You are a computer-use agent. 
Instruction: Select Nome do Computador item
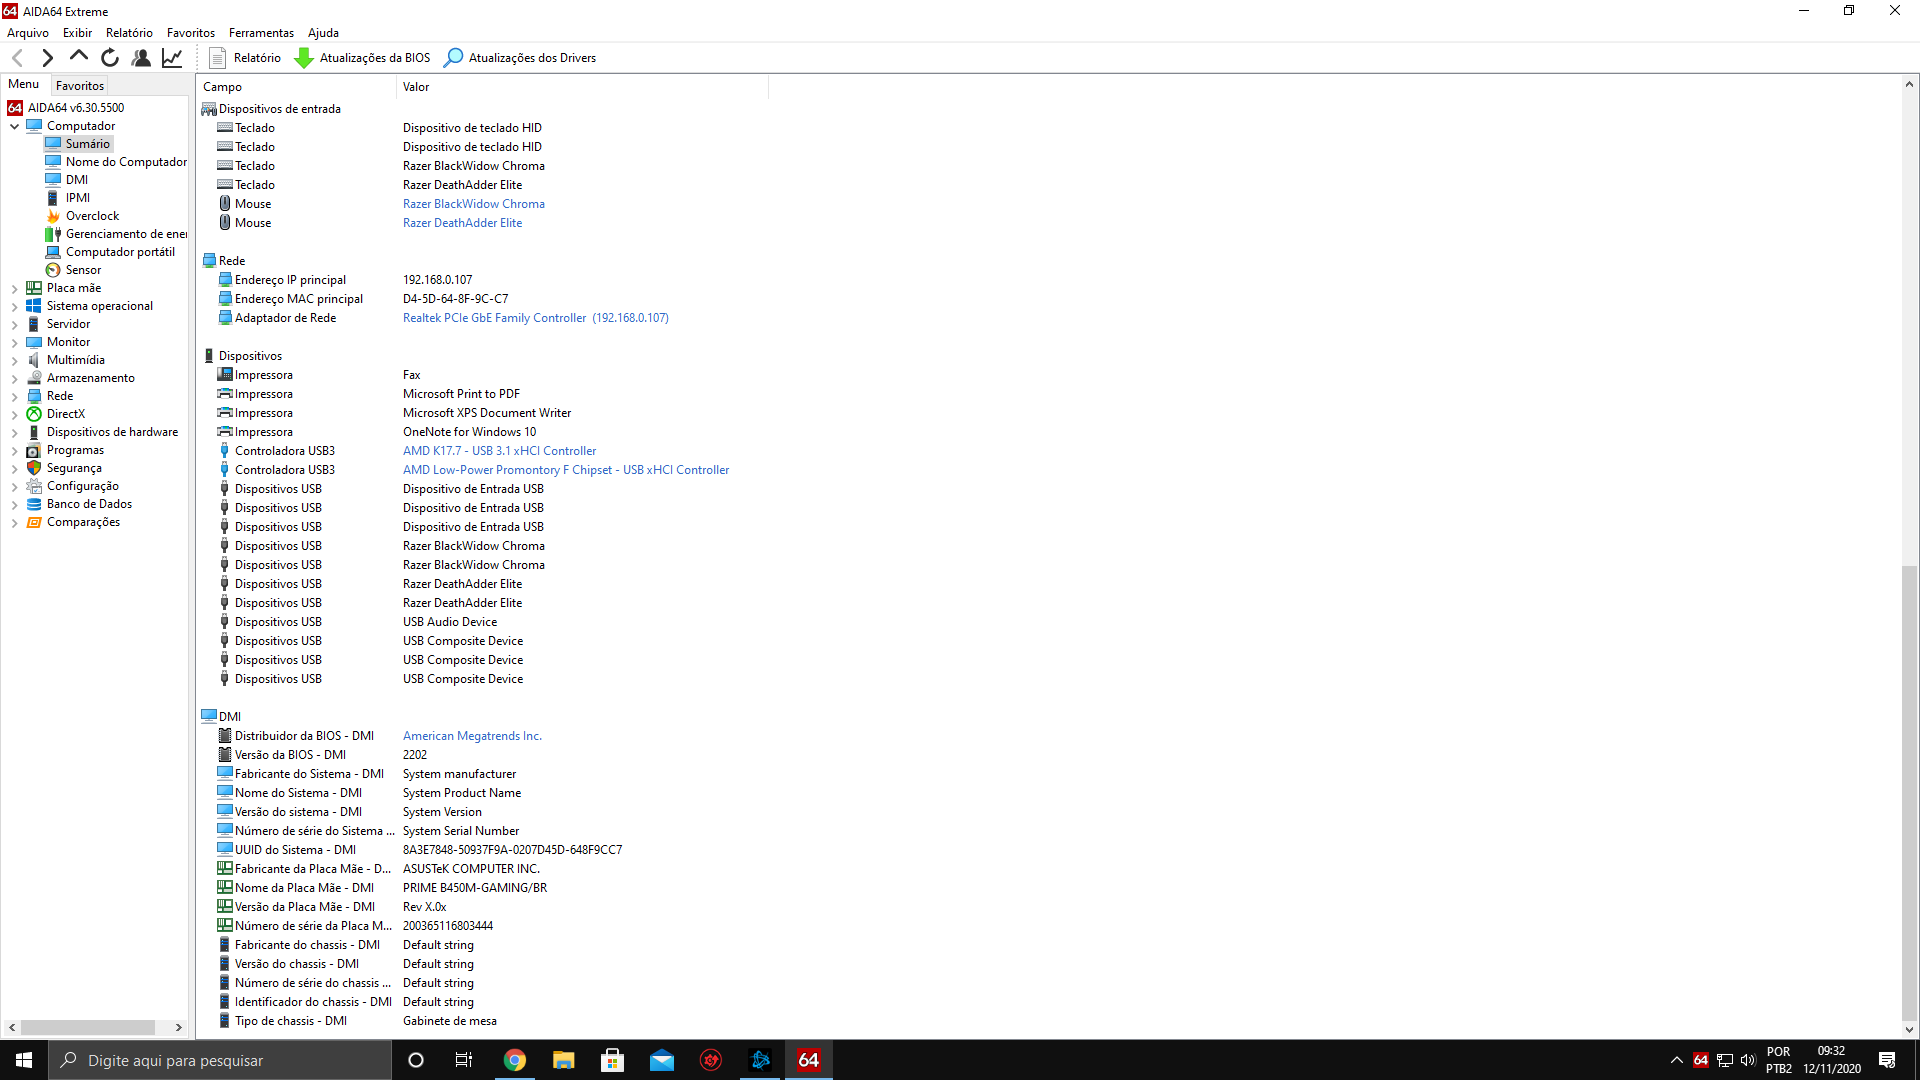point(116,162)
